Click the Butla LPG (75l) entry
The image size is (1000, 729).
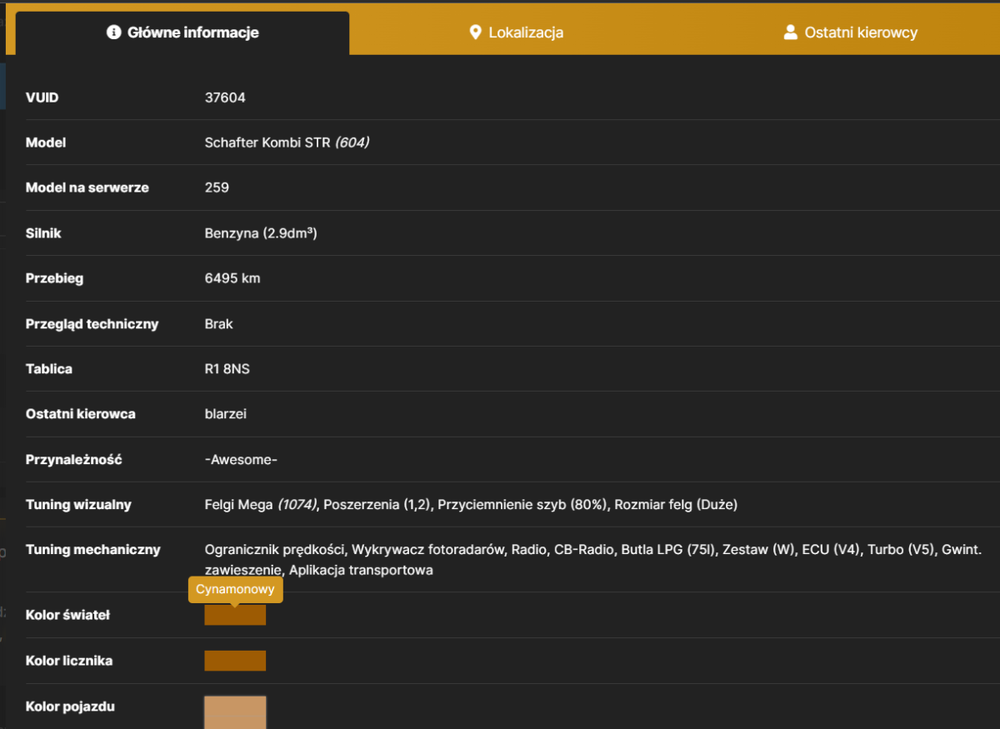pos(668,550)
